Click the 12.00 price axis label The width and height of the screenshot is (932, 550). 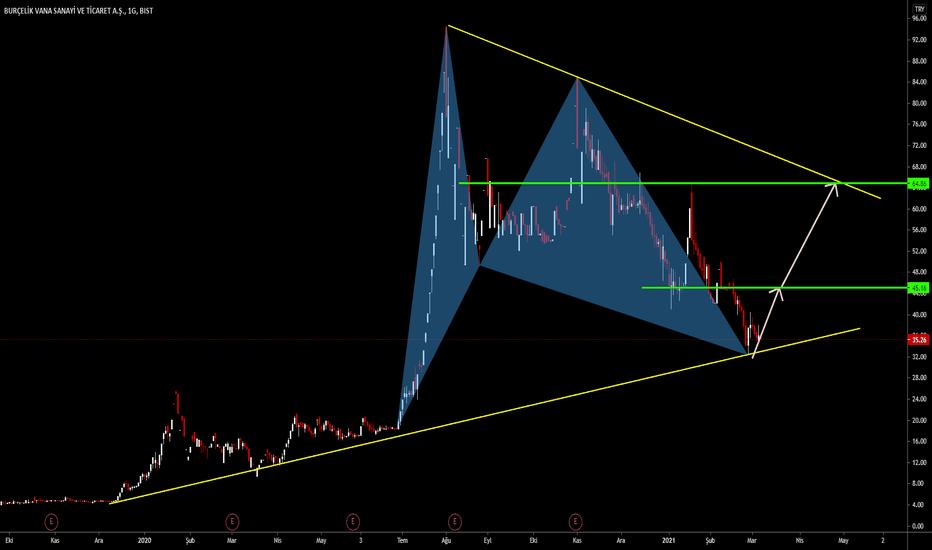(x=919, y=462)
